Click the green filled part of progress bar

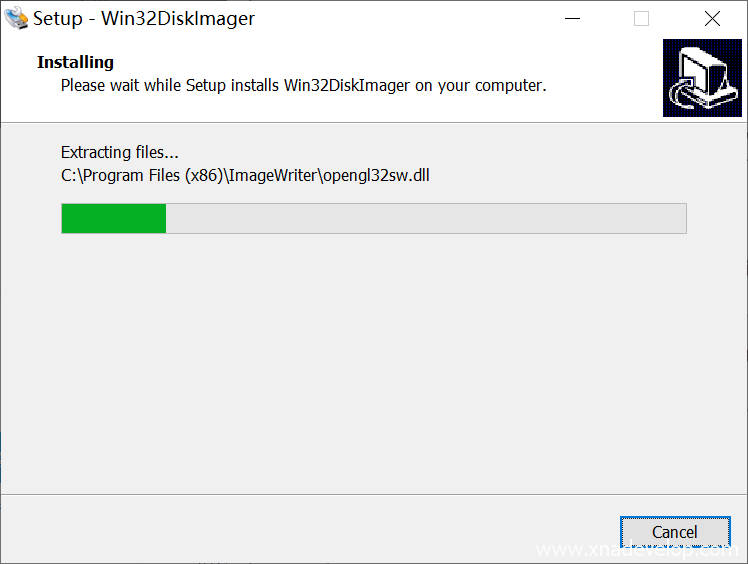point(113,218)
